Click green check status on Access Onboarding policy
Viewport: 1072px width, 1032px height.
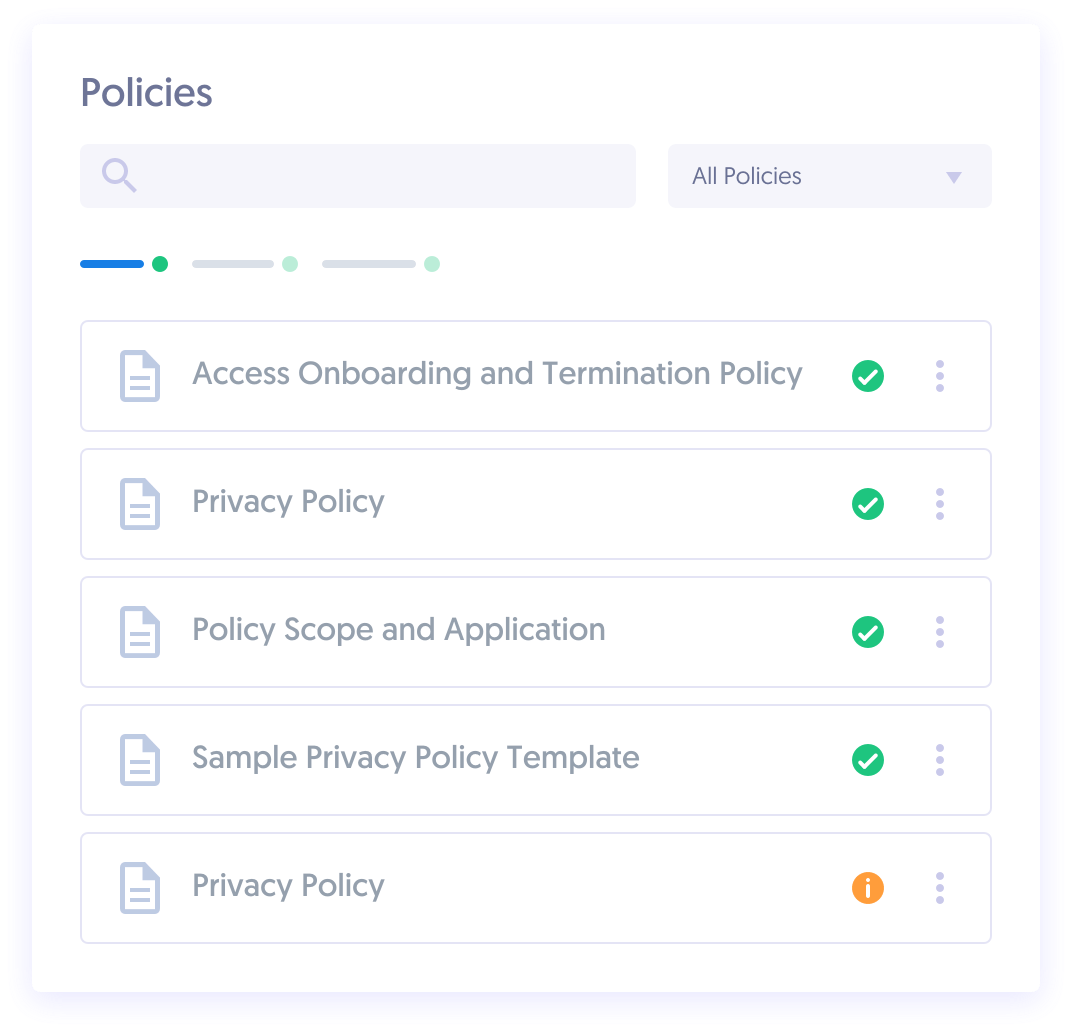(867, 377)
